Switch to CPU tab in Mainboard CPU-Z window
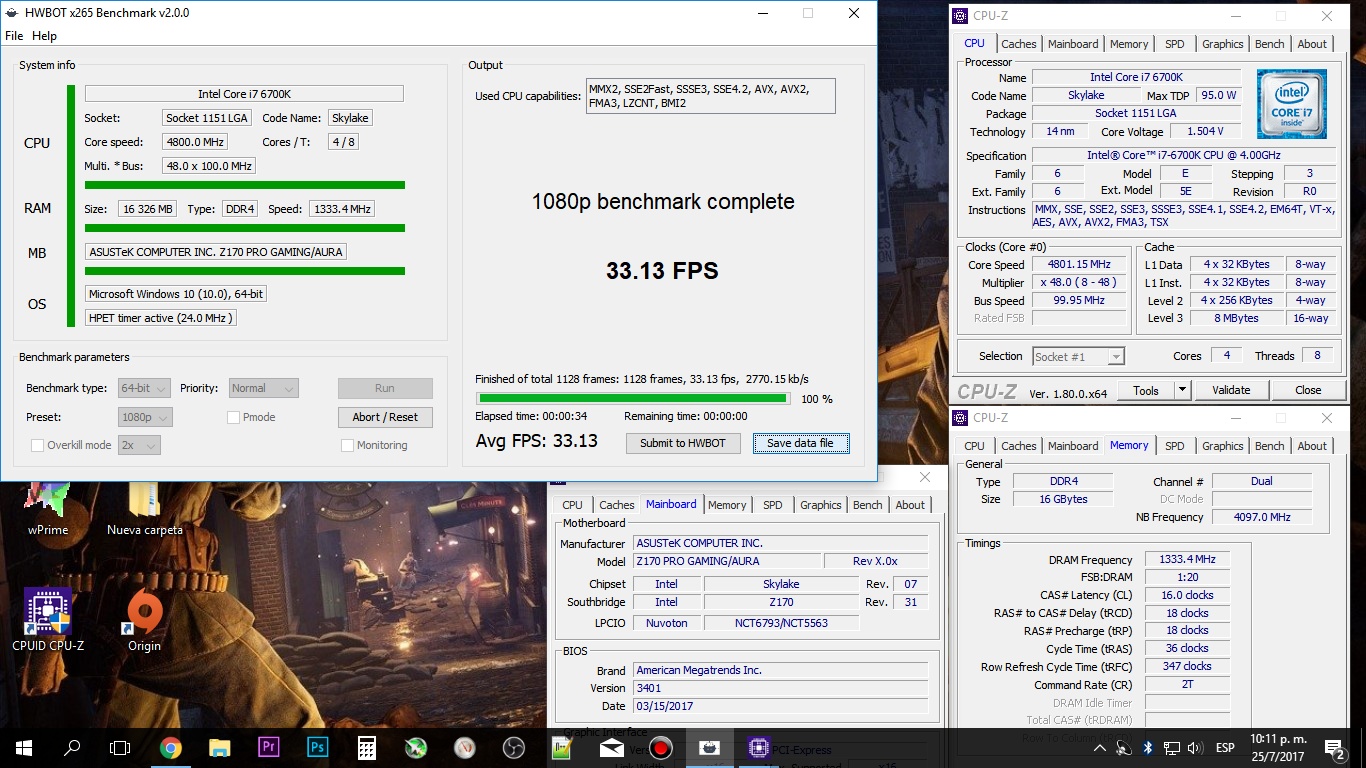This screenshot has width=1366, height=768. [x=572, y=505]
